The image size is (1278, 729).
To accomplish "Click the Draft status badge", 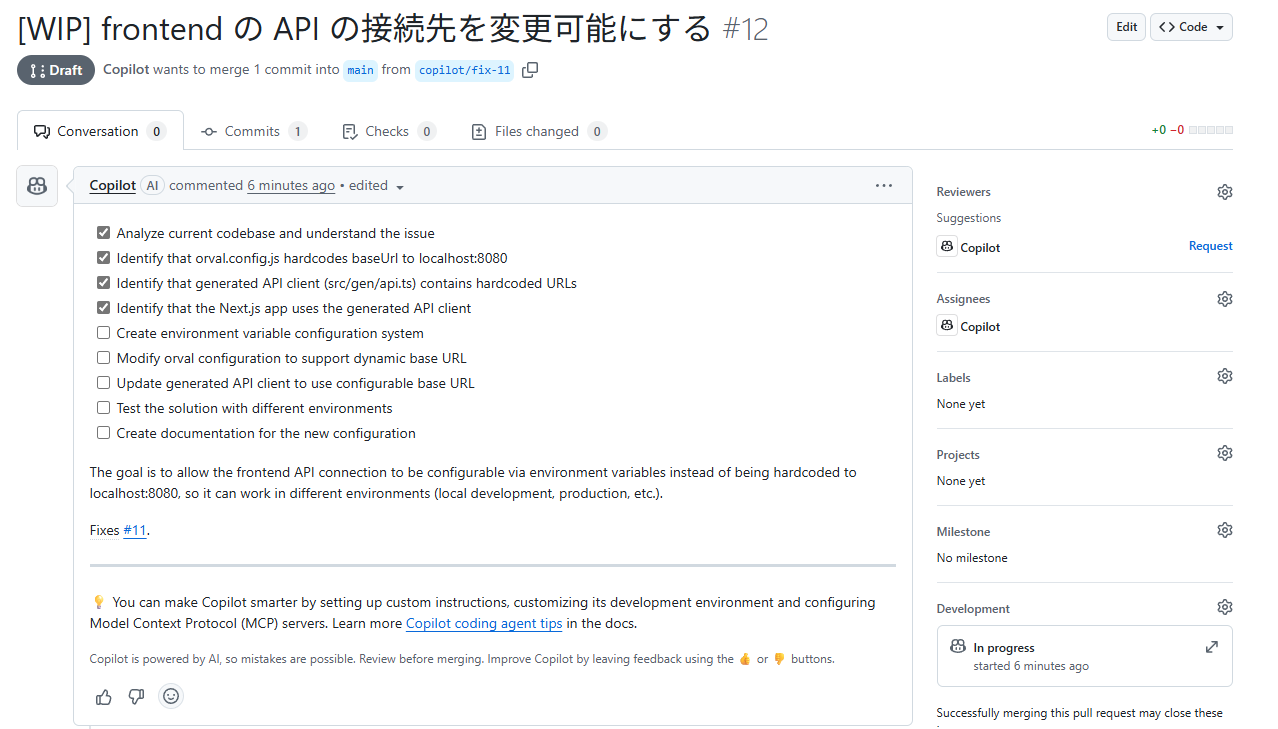I will tap(56, 70).
